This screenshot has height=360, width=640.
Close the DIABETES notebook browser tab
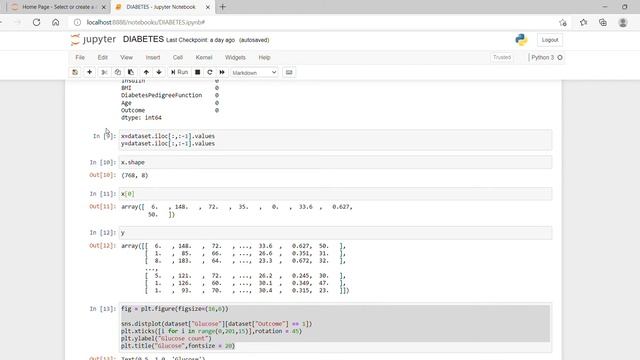coord(207,7)
